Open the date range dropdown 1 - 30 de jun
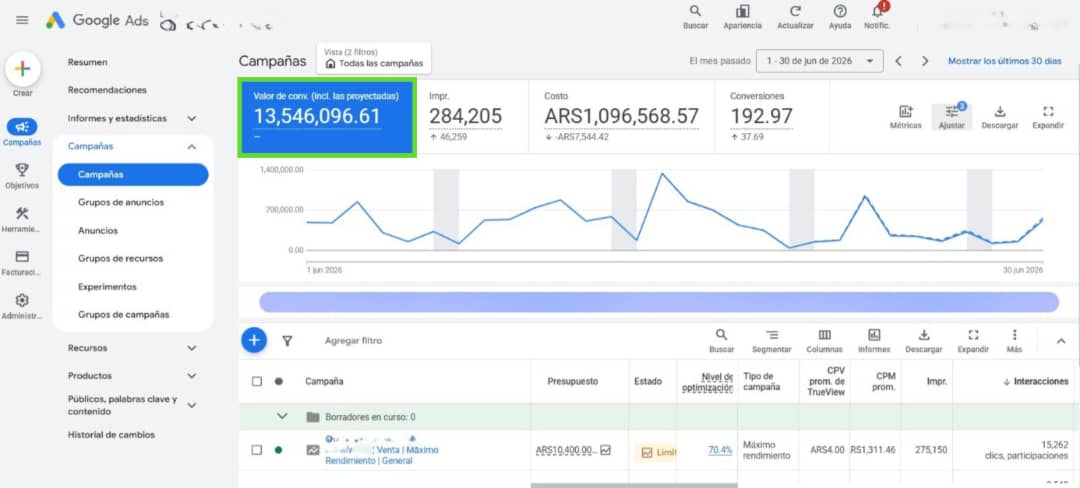 click(x=820, y=61)
